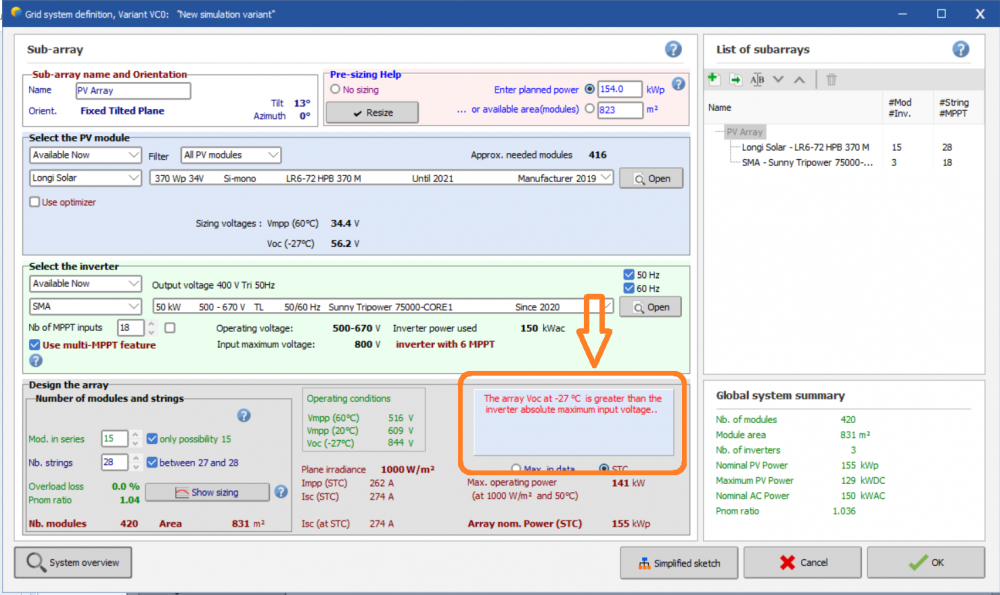Click the PV Array name input field
The image size is (1000, 595).
[x=132, y=90]
